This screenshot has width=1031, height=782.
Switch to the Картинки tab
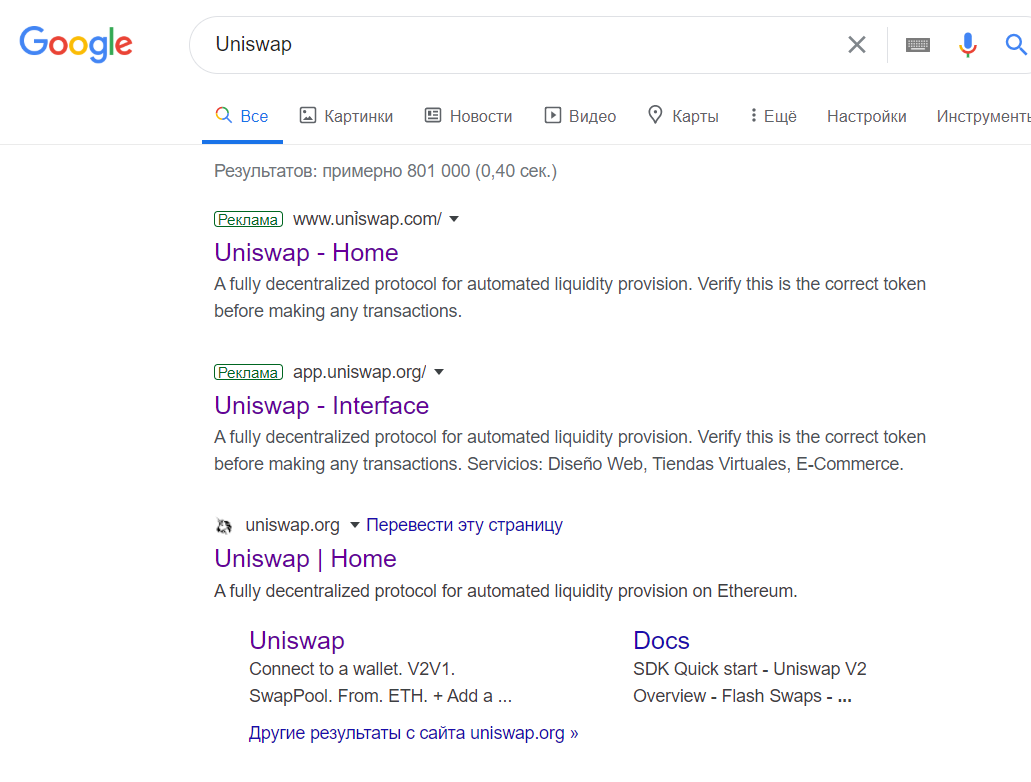click(x=346, y=116)
